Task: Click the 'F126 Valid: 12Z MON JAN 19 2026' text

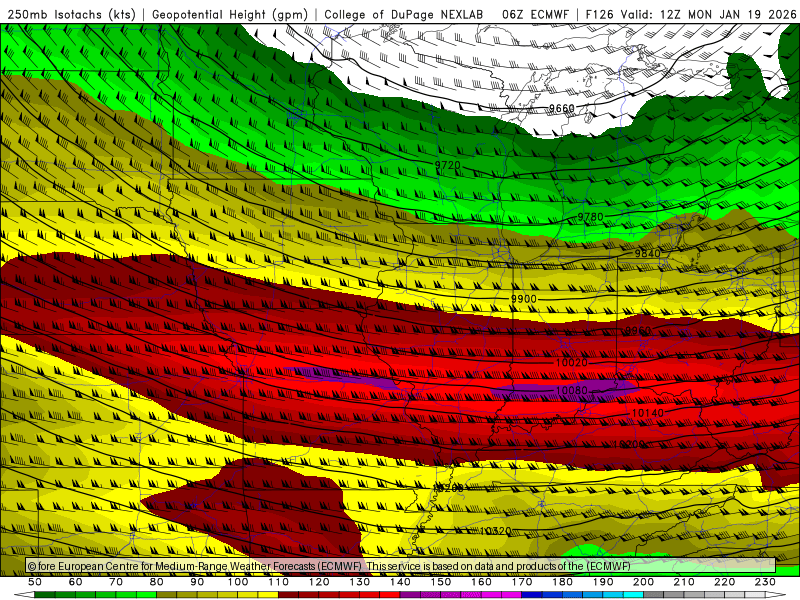Action: pyautogui.click(x=691, y=15)
